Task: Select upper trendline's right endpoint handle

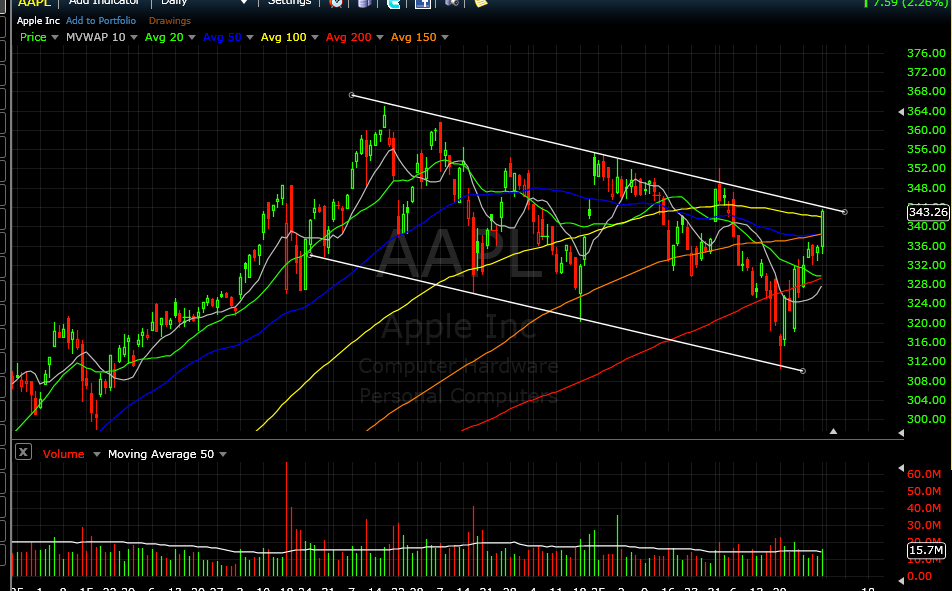Action: pos(845,212)
